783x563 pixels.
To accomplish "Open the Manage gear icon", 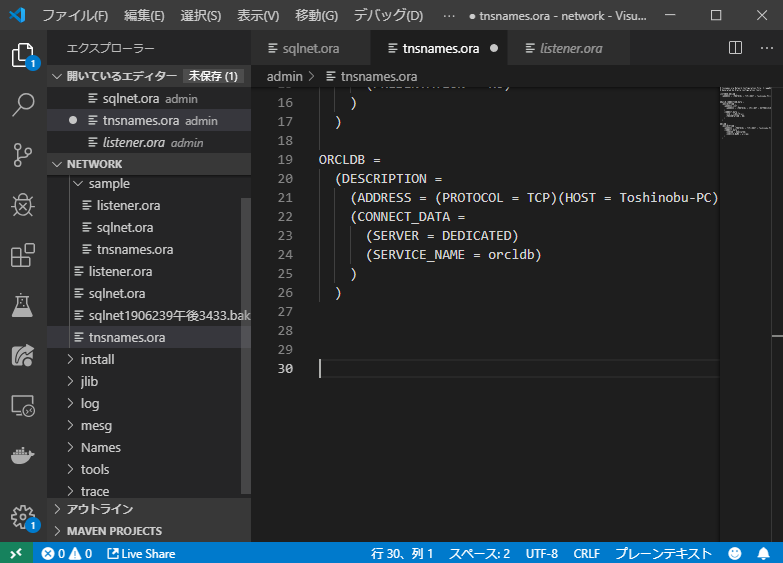I will [23, 518].
